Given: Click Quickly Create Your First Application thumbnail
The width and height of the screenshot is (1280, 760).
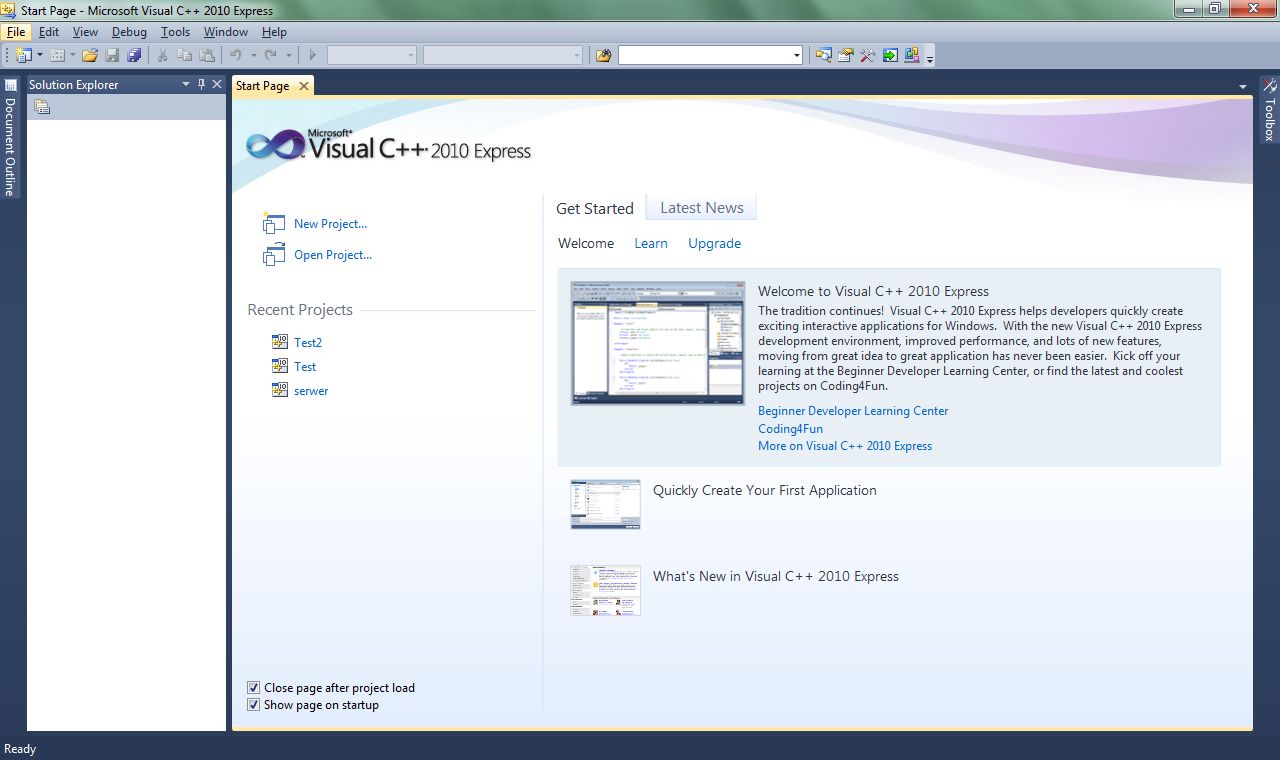Looking at the screenshot, I should pyautogui.click(x=605, y=504).
